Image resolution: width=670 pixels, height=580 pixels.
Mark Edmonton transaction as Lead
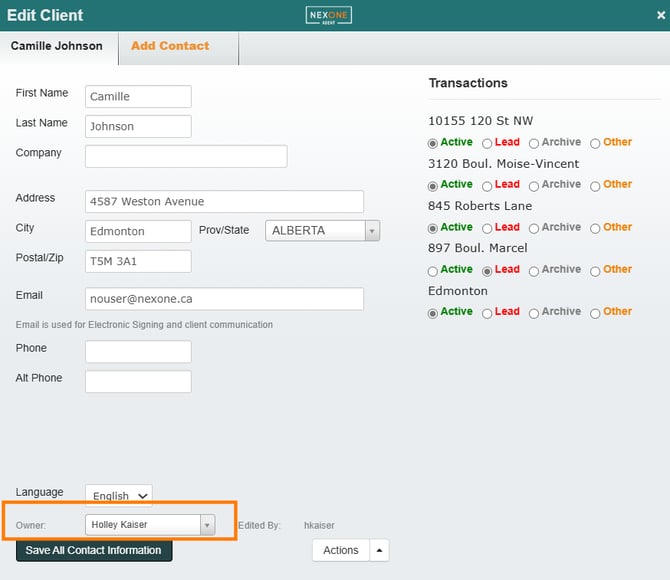point(487,313)
